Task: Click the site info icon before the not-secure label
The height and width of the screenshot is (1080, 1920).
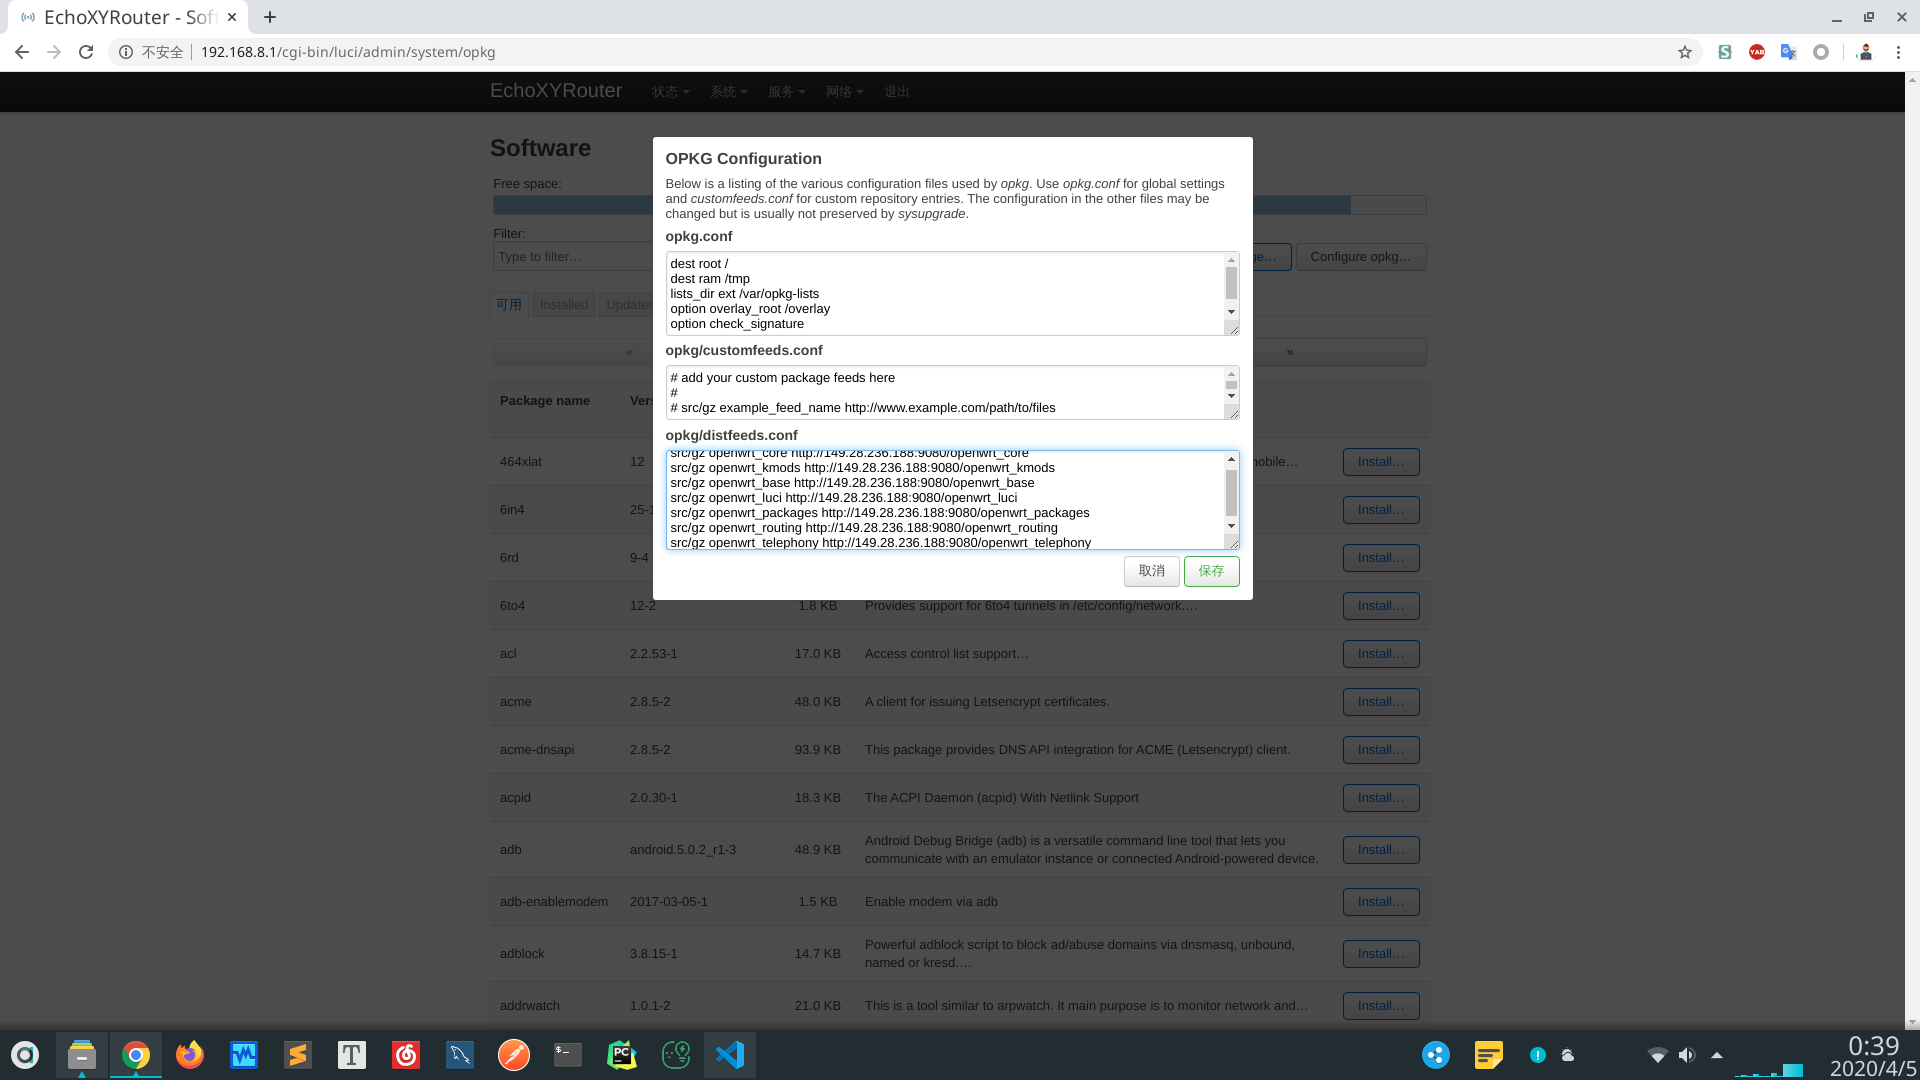Action: [126, 52]
